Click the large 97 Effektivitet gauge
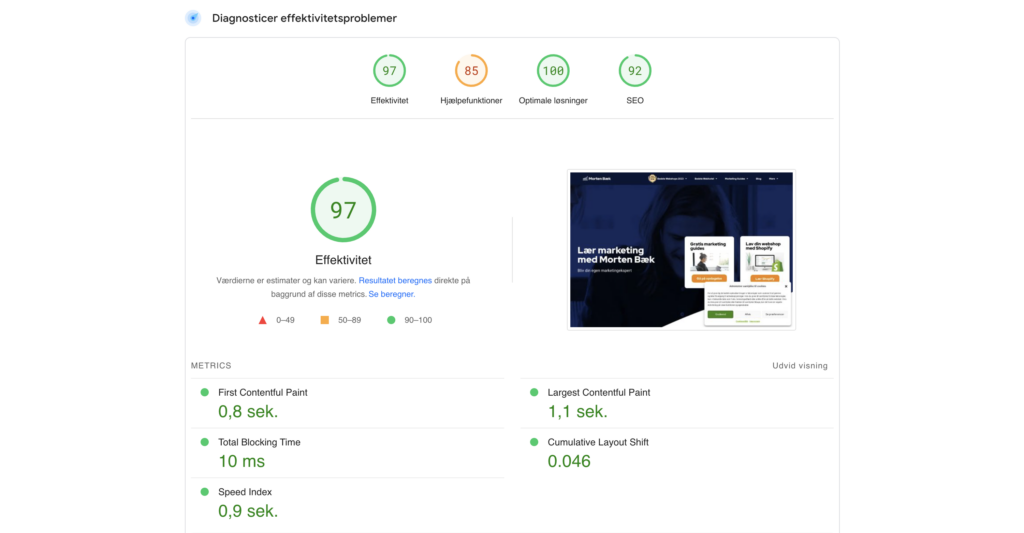The height and width of the screenshot is (533, 1024). click(x=344, y=210)
